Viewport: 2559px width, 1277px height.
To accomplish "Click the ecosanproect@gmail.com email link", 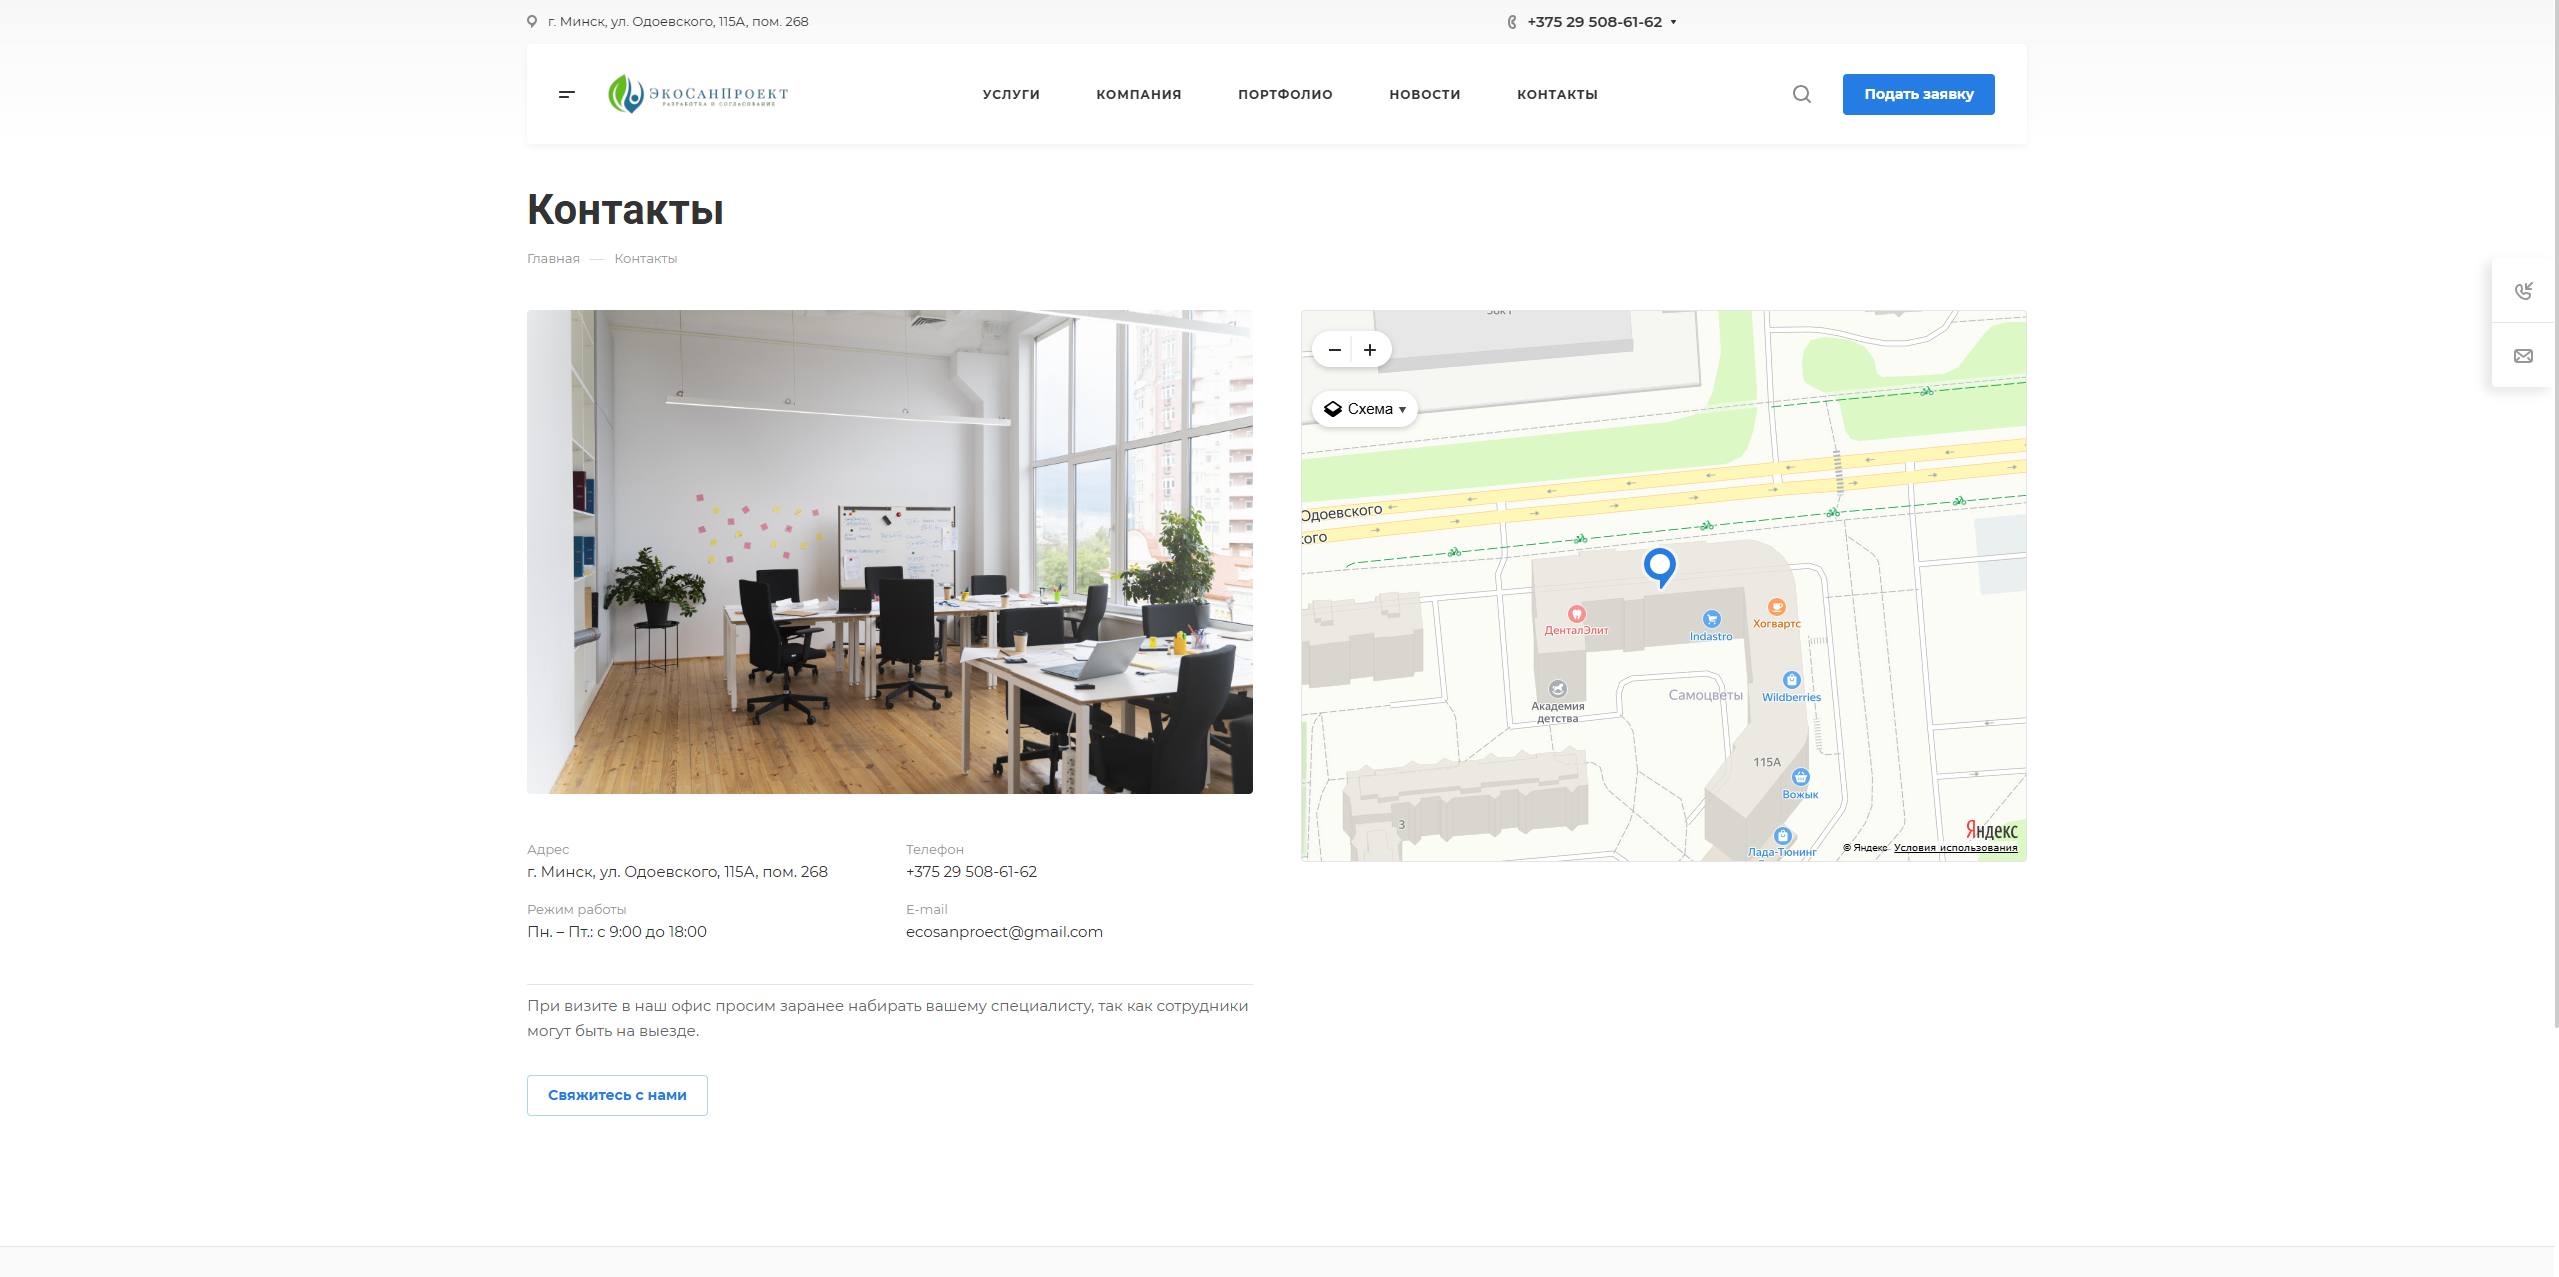I will pyautogui.click(x=1004, y=931).
